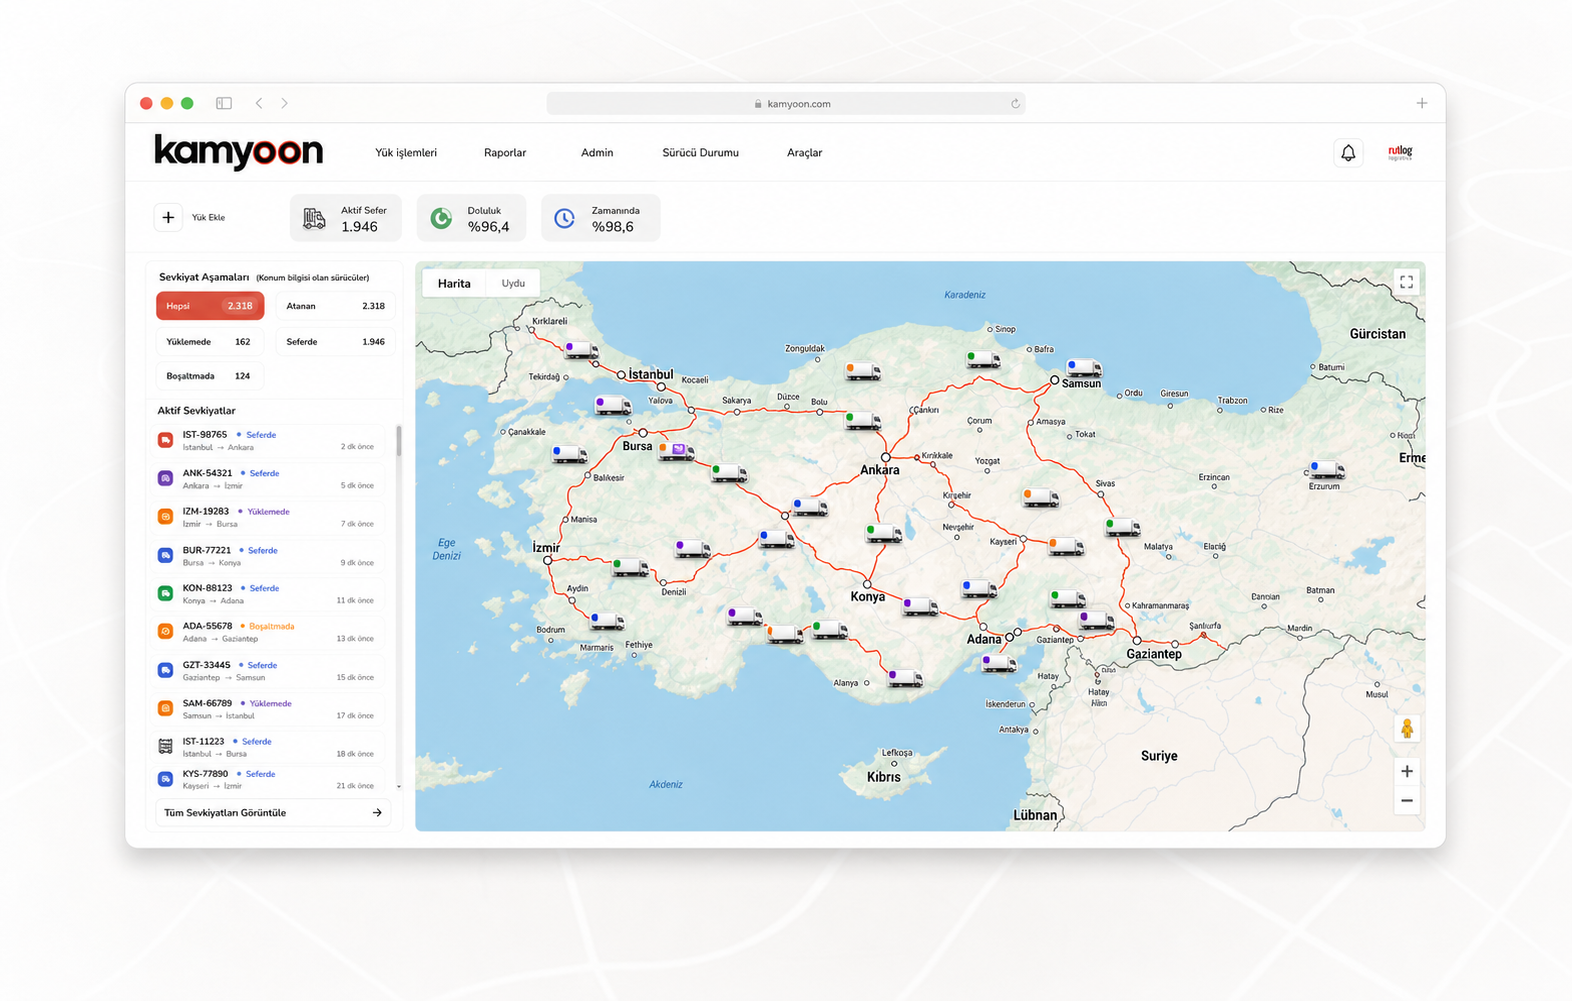Zoom out the map

tap(1407, 800)
